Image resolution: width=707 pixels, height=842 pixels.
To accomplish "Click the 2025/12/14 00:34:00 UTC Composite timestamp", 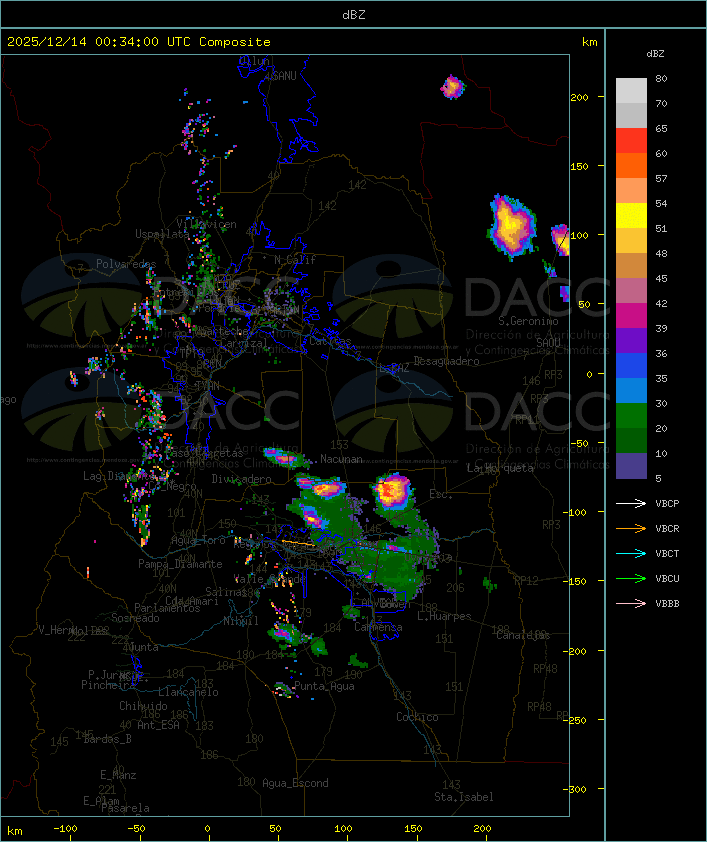I will tap(139, 41).
